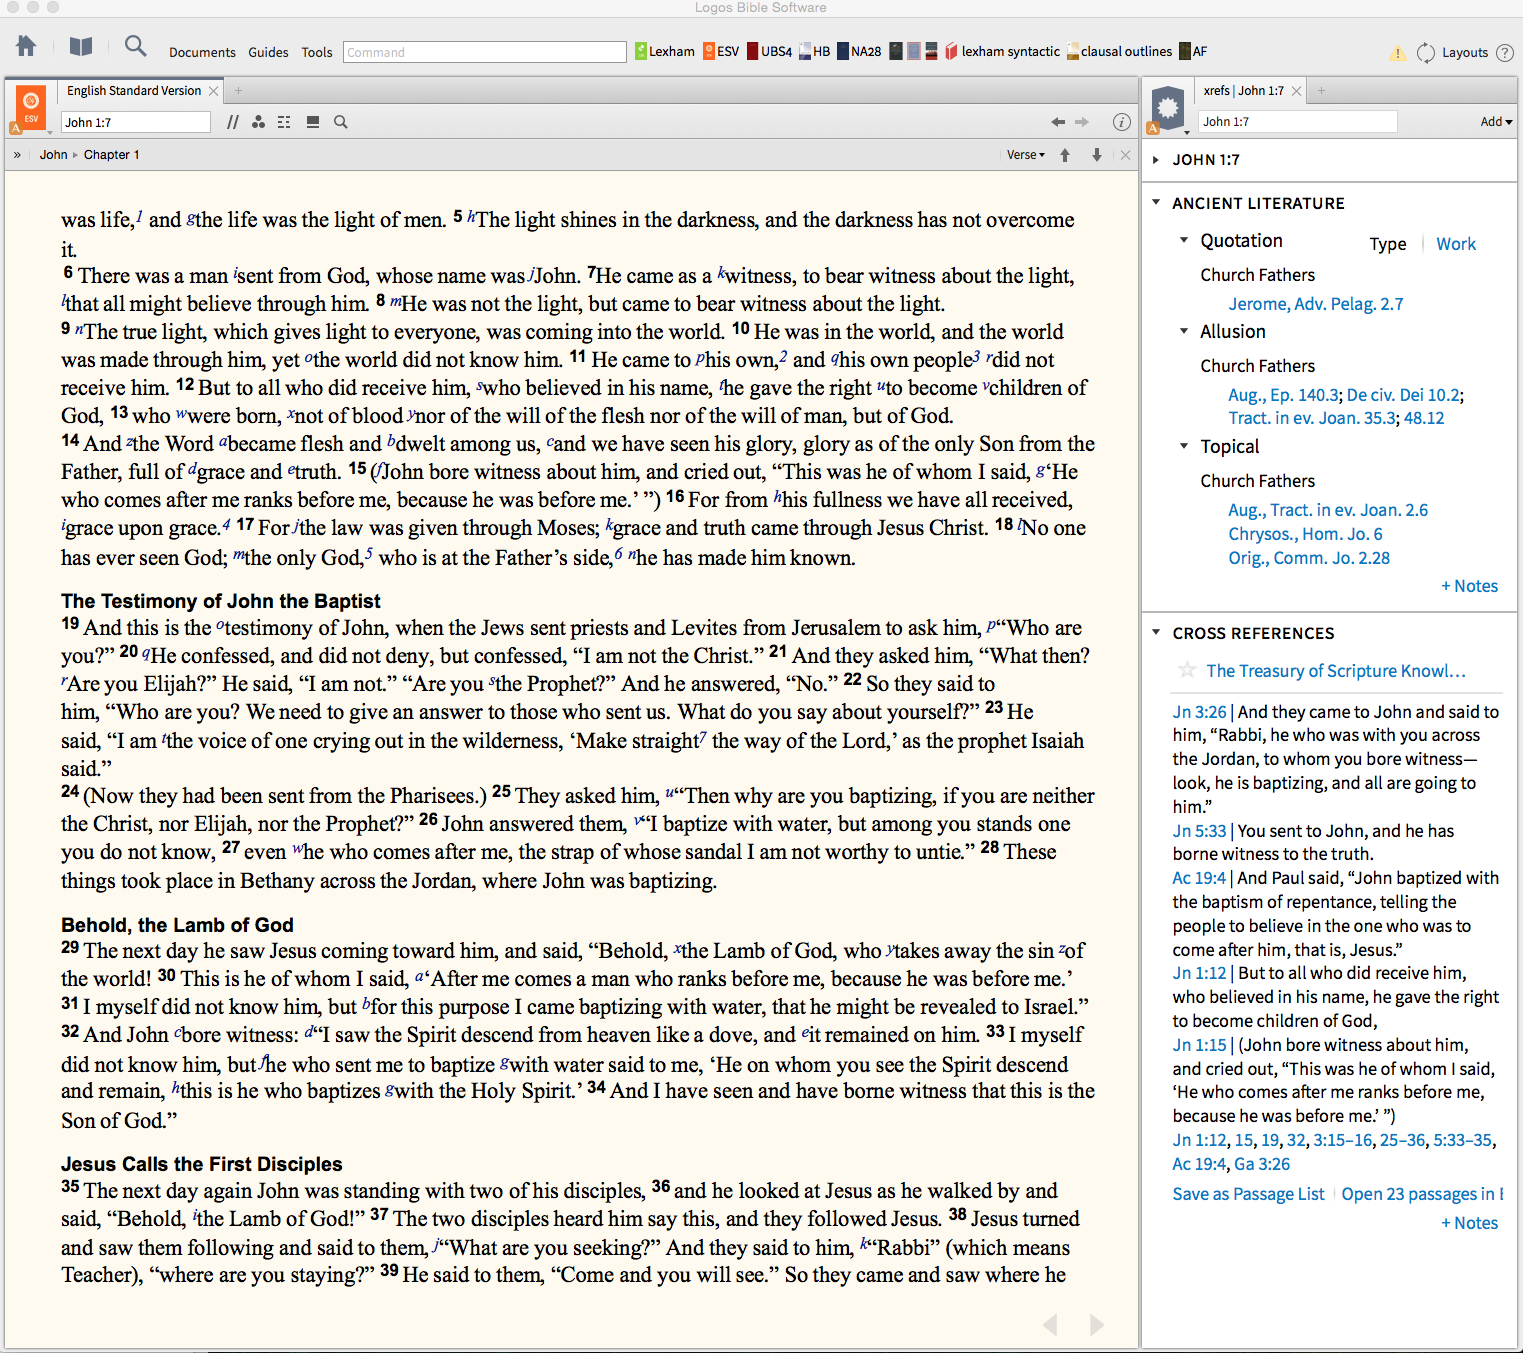This screenshot has width=1523, height=1353.
Task: Collapse the ANCIENT LITERATURE section
Action: pyautogui.click(x=1156, y=202)
